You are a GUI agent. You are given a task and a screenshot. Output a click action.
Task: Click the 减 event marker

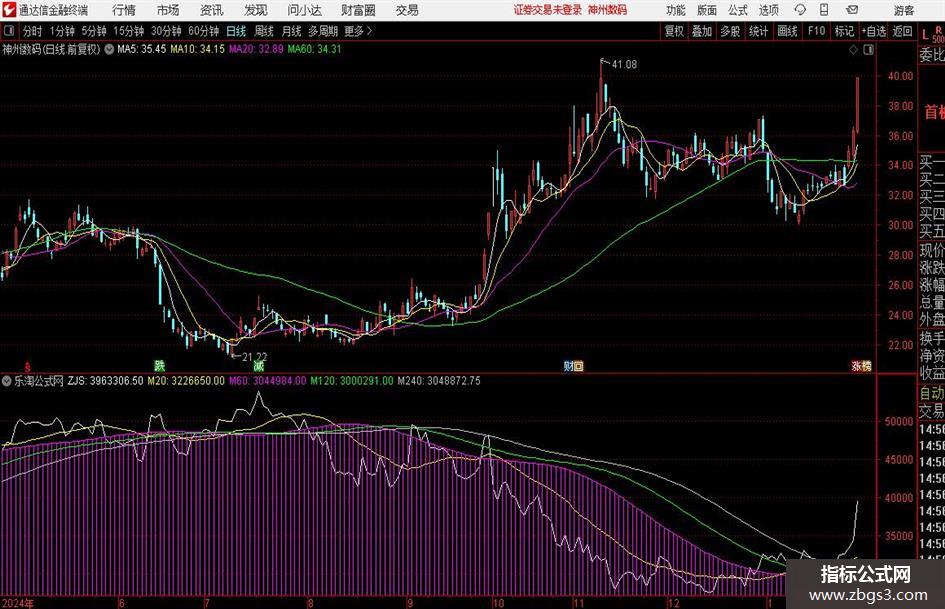pos(259,365)
